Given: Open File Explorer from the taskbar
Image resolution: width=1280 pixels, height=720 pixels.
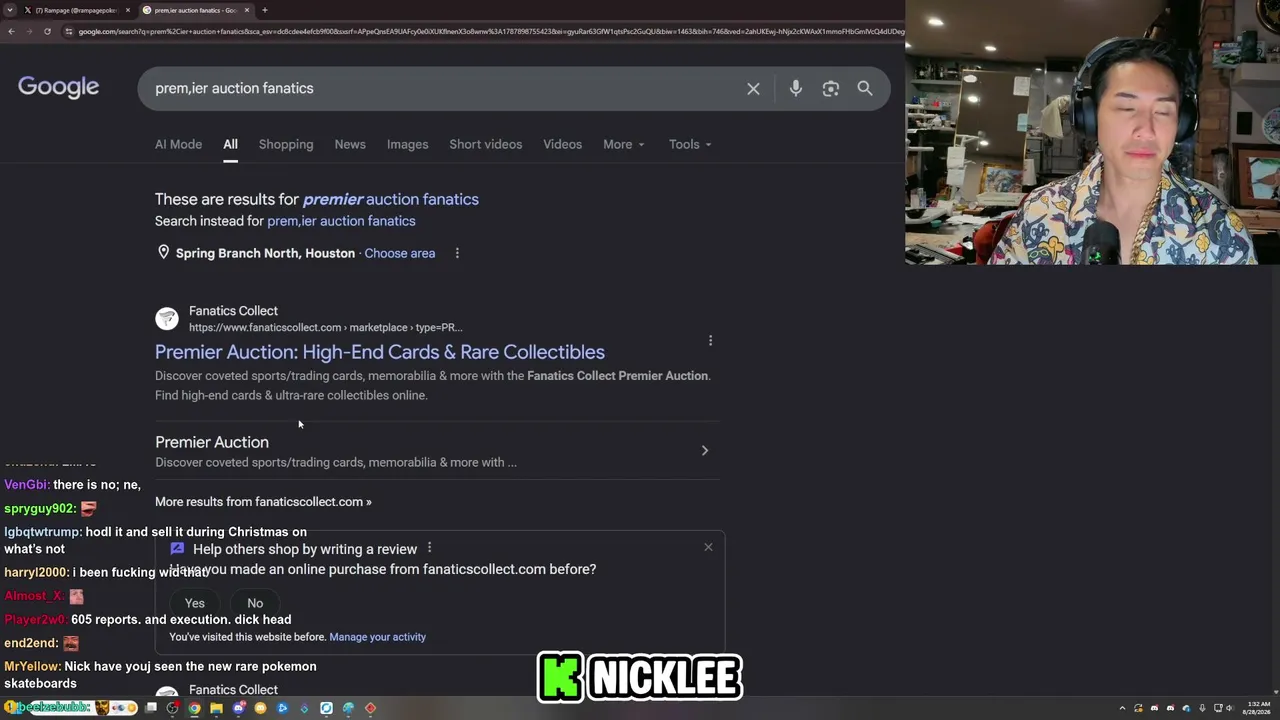Looking at the screenshot, I should click(x=216, y=708).
